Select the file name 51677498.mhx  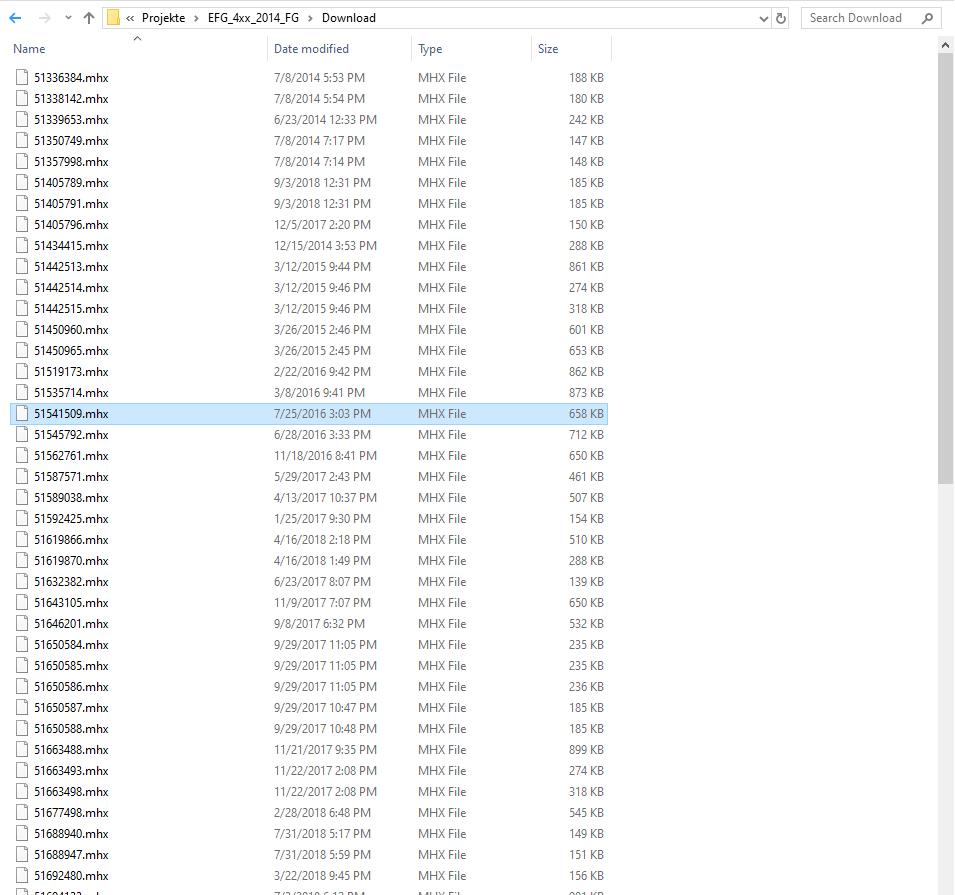tap(71, 813)
